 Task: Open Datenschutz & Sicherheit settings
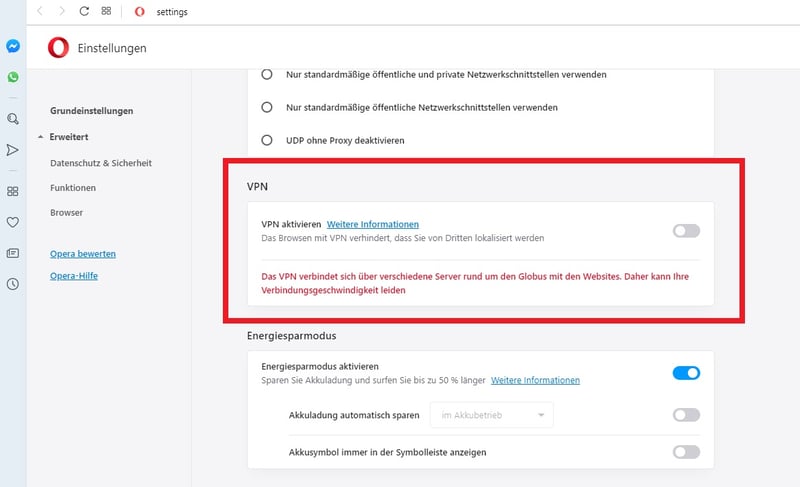101,163
